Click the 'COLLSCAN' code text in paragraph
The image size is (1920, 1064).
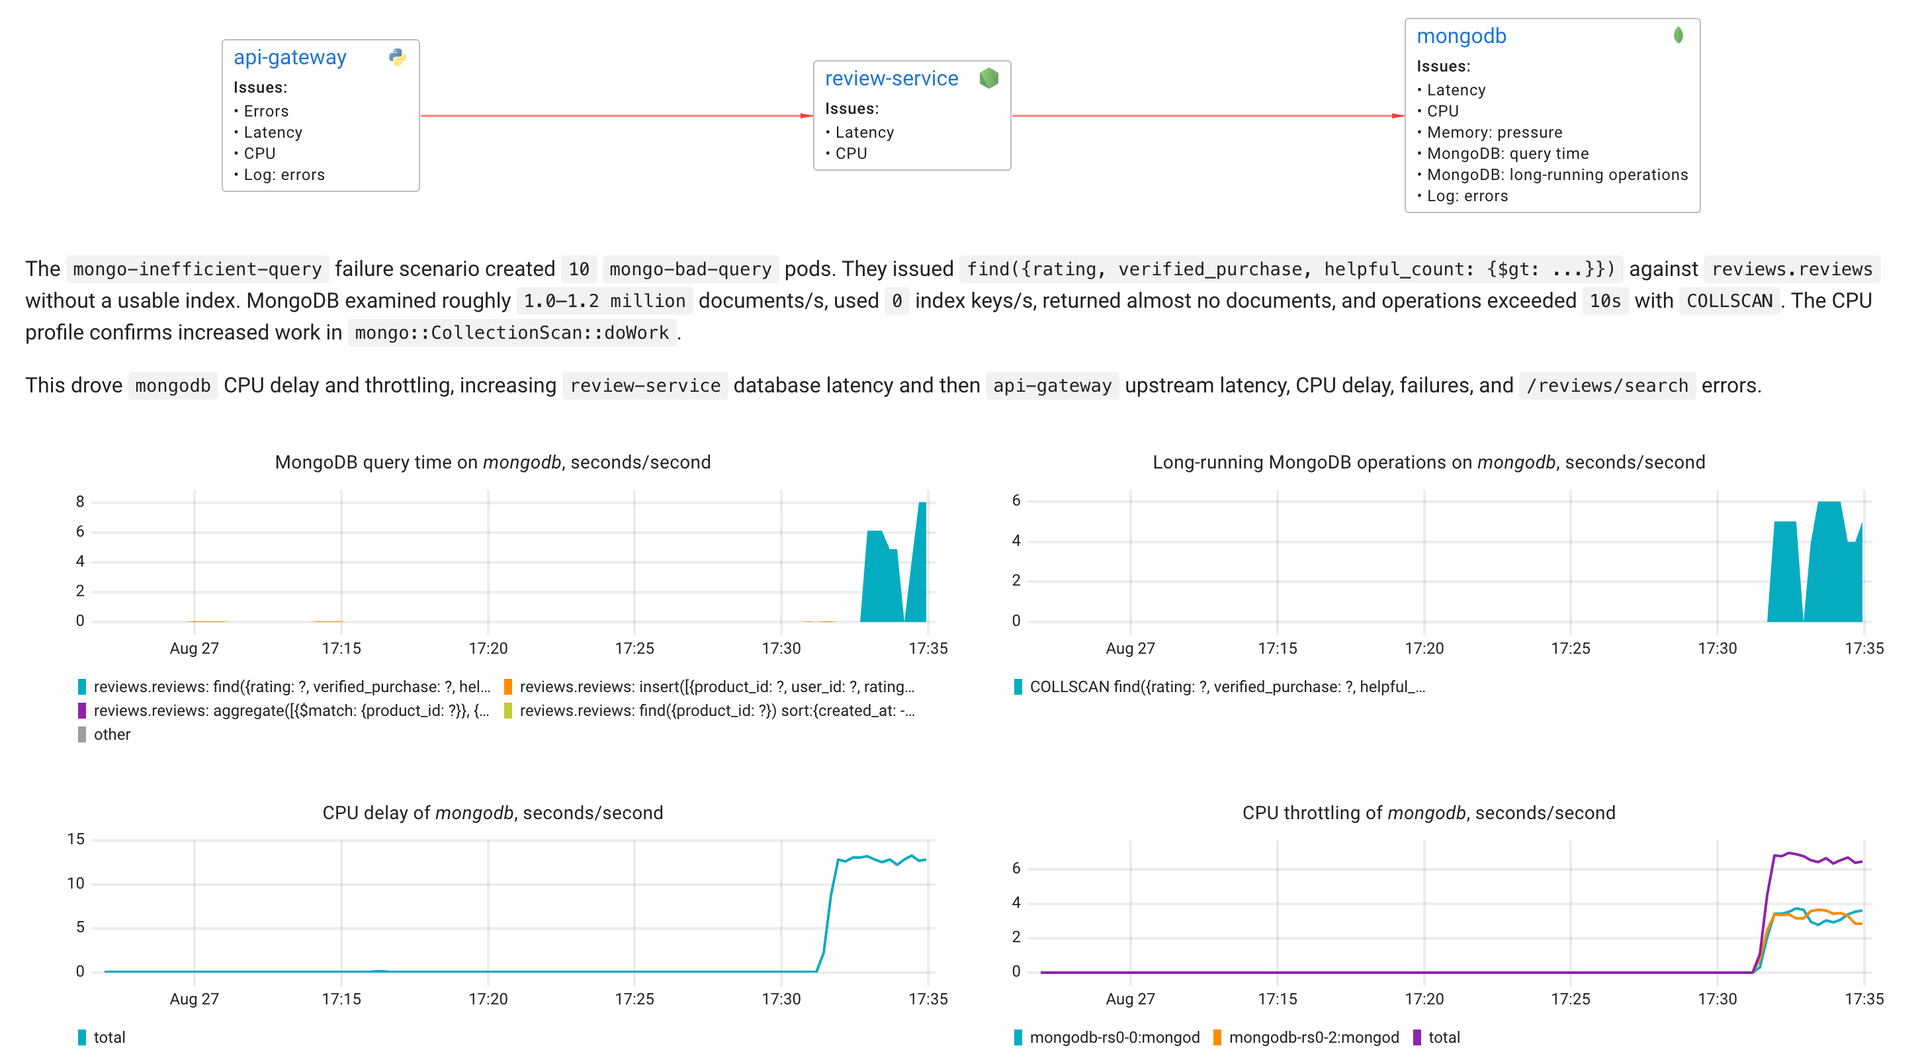pyautogui.click(x=1729, y=301)
